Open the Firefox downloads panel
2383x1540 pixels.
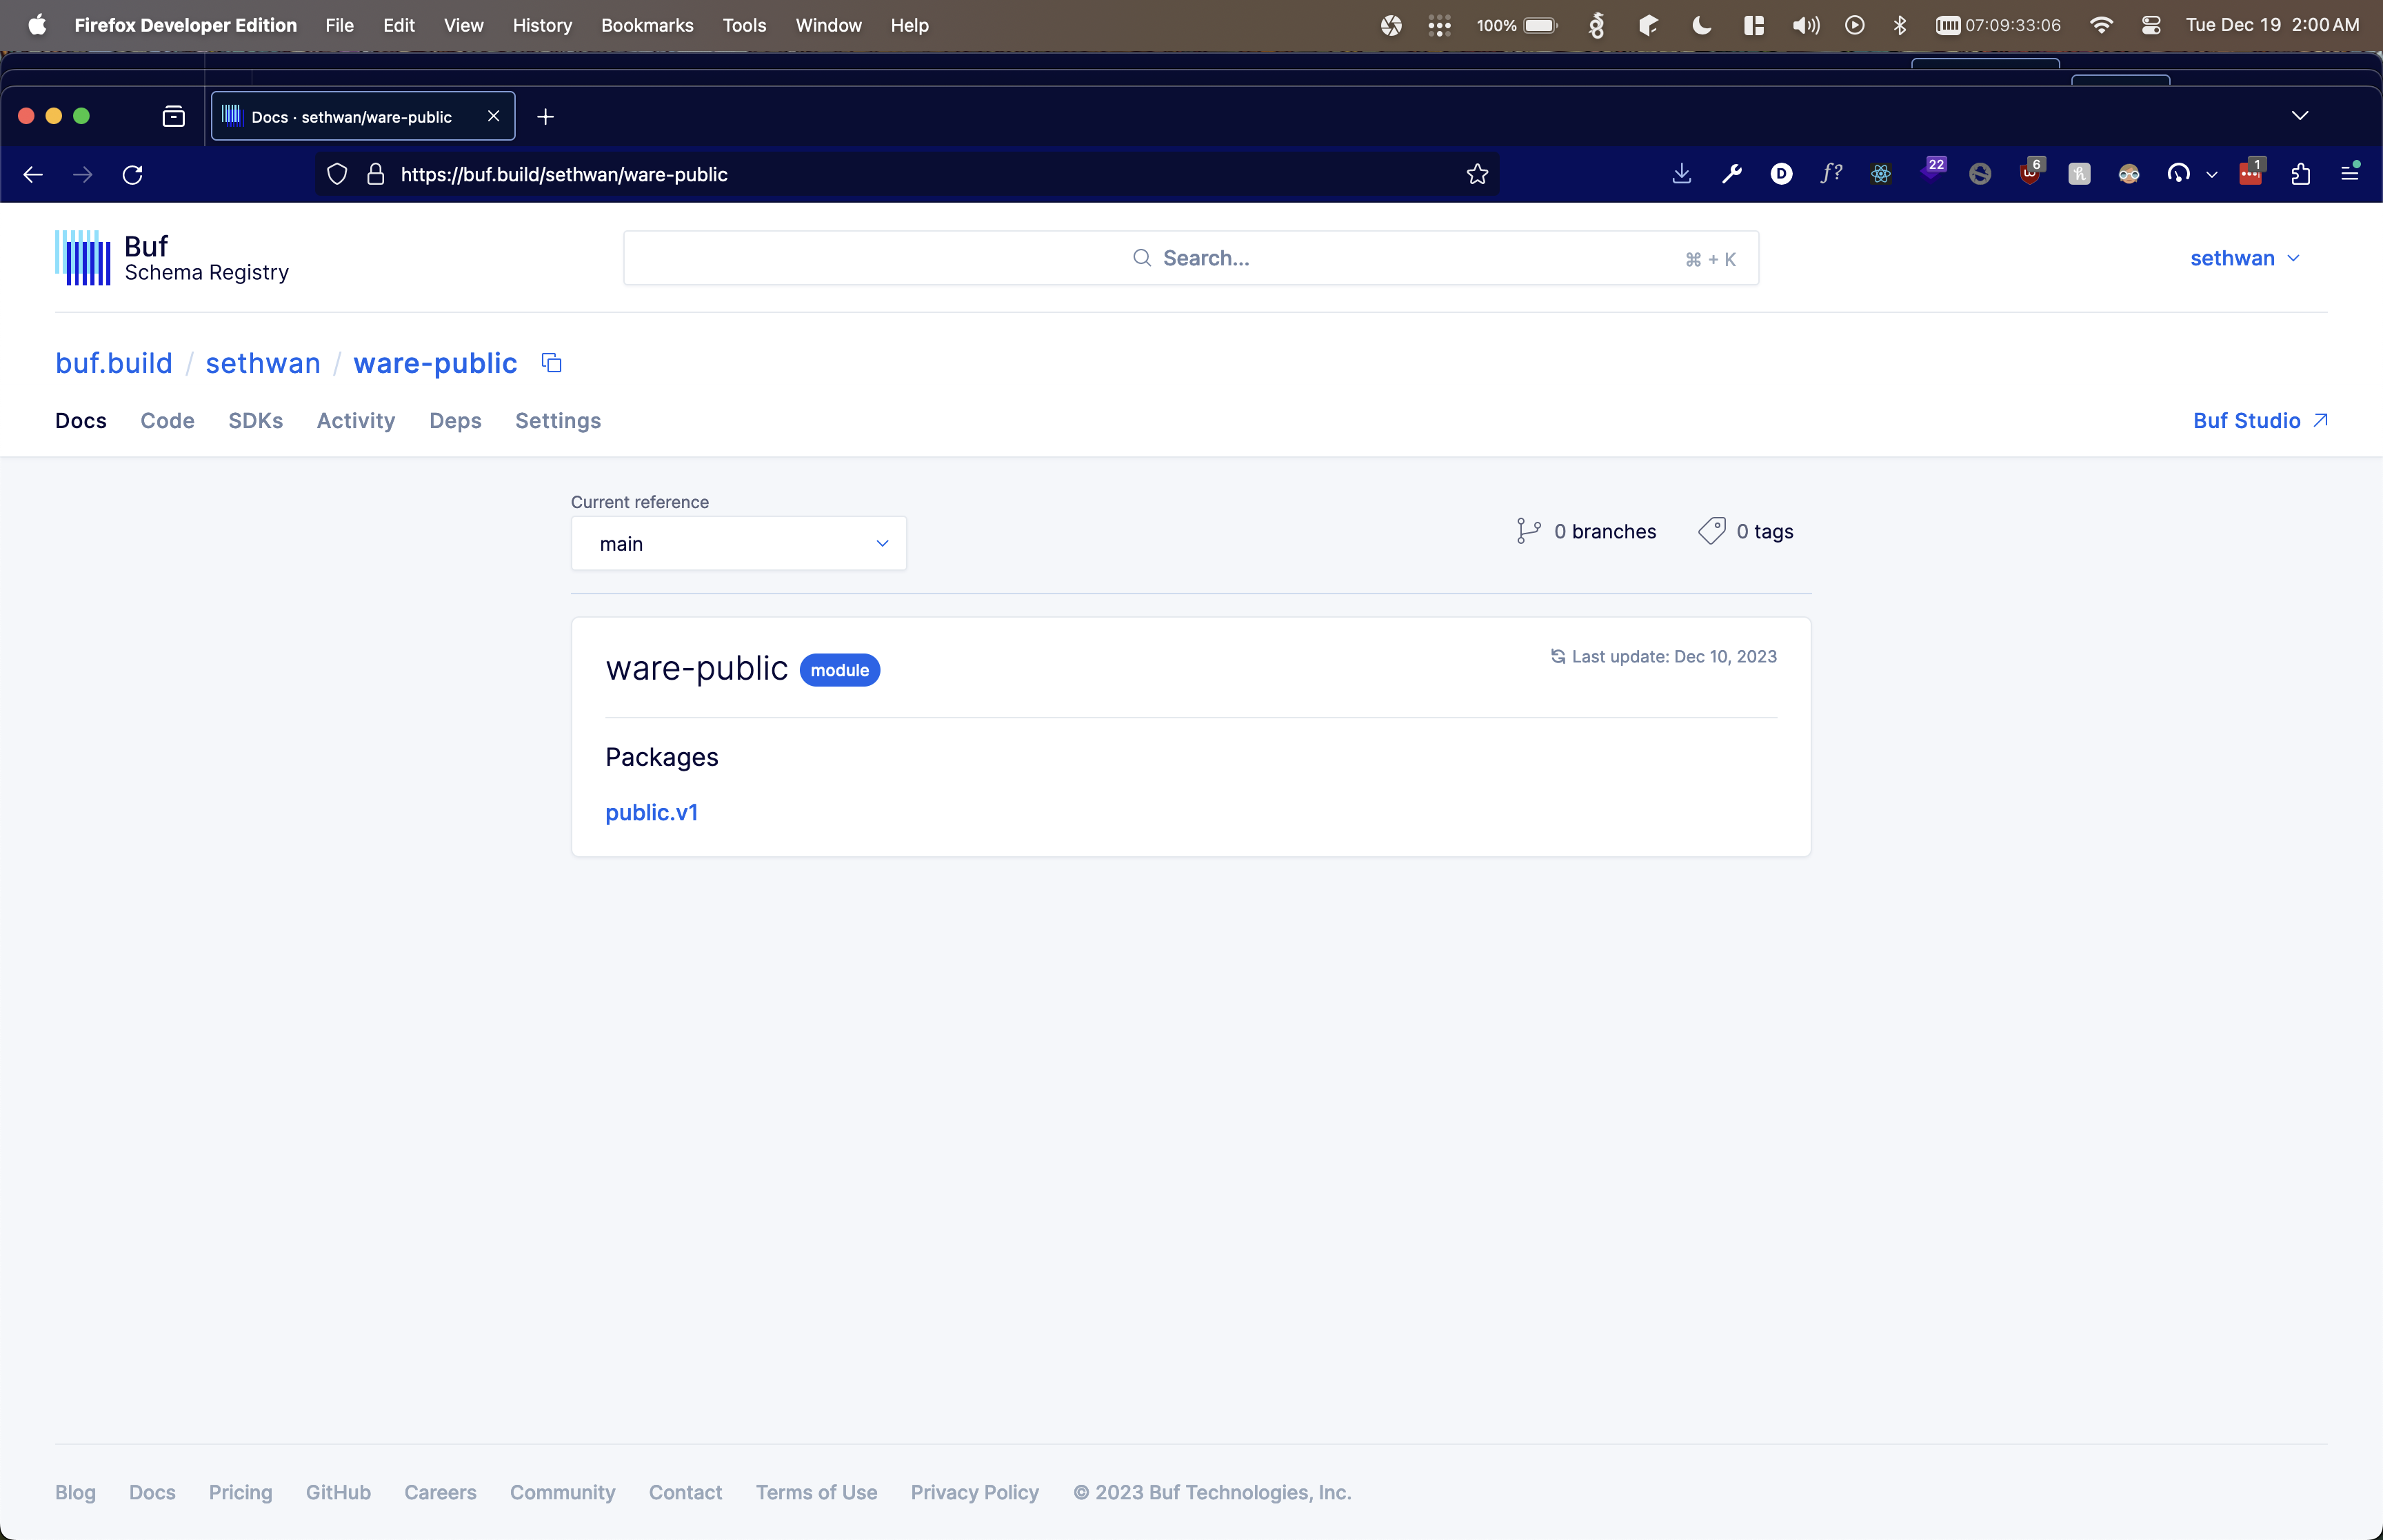point(1681,174)
